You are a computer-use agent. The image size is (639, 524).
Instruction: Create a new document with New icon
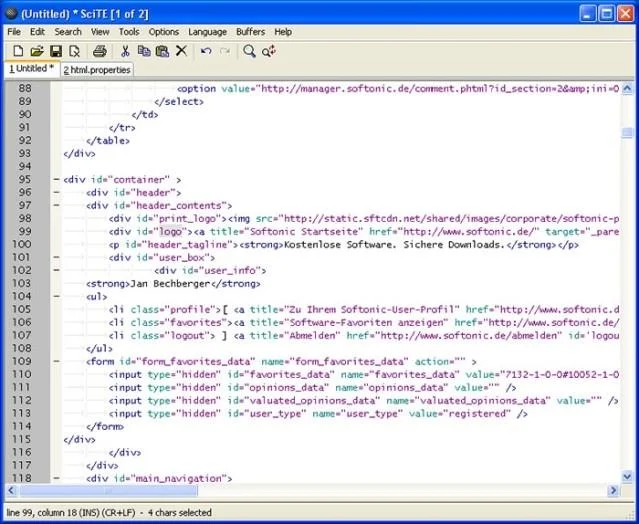pyautogui.click(x=18, y=51)
